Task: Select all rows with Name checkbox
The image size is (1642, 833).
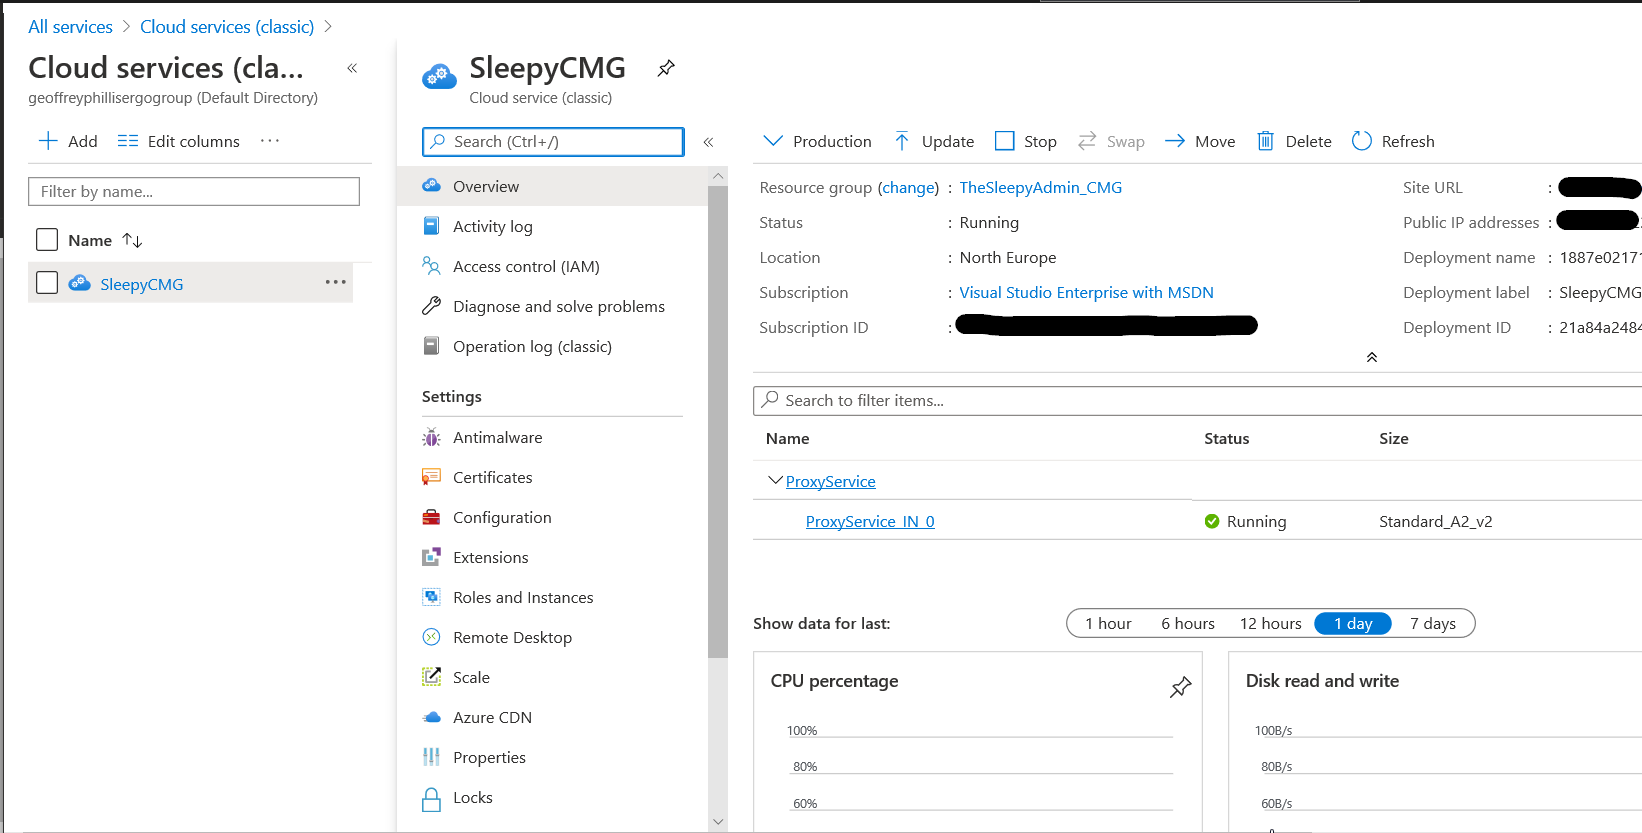Action: pos(47,240)
